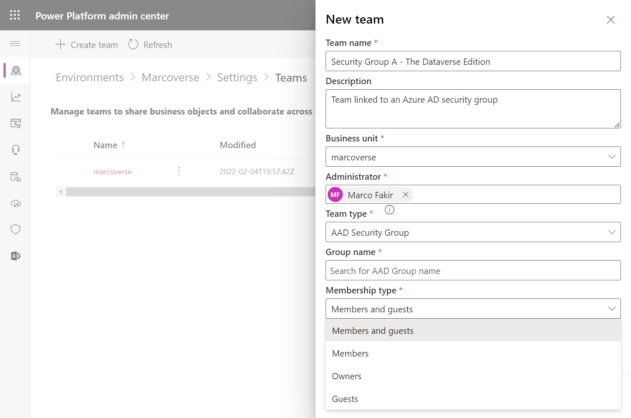
Task: Click the Create team button
Action: click(x=87, y=45)
